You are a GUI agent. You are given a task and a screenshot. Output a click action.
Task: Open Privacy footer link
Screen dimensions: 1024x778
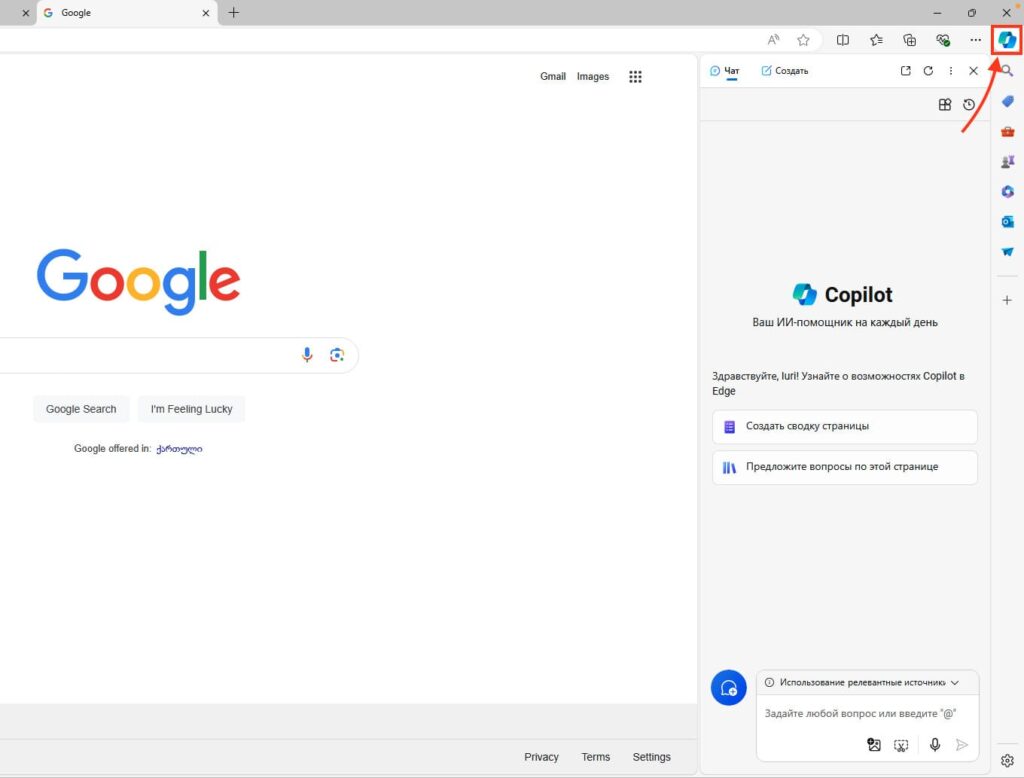pyautogui.click(x=541, y=757)
